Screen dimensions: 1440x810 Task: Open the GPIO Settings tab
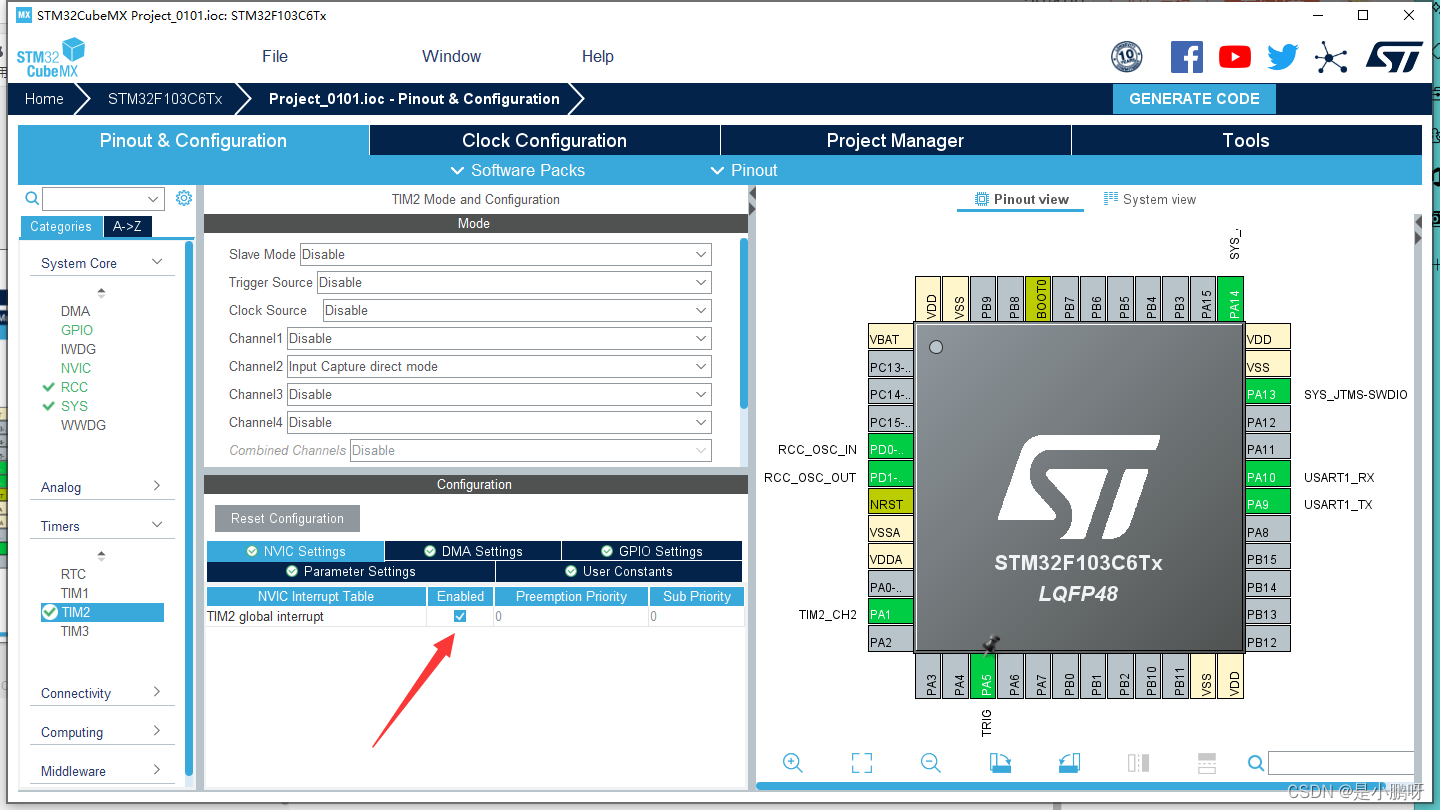(x=652, y=551)
